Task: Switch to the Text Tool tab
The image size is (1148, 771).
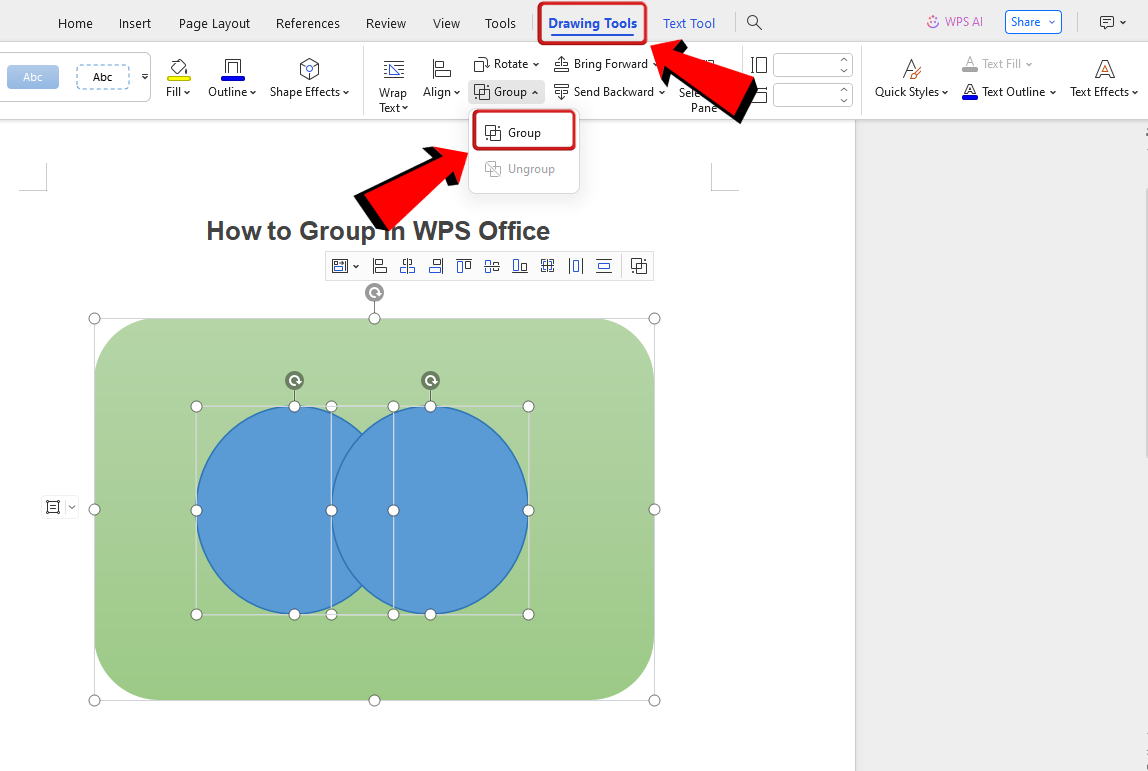Action: tap(689, 23)
